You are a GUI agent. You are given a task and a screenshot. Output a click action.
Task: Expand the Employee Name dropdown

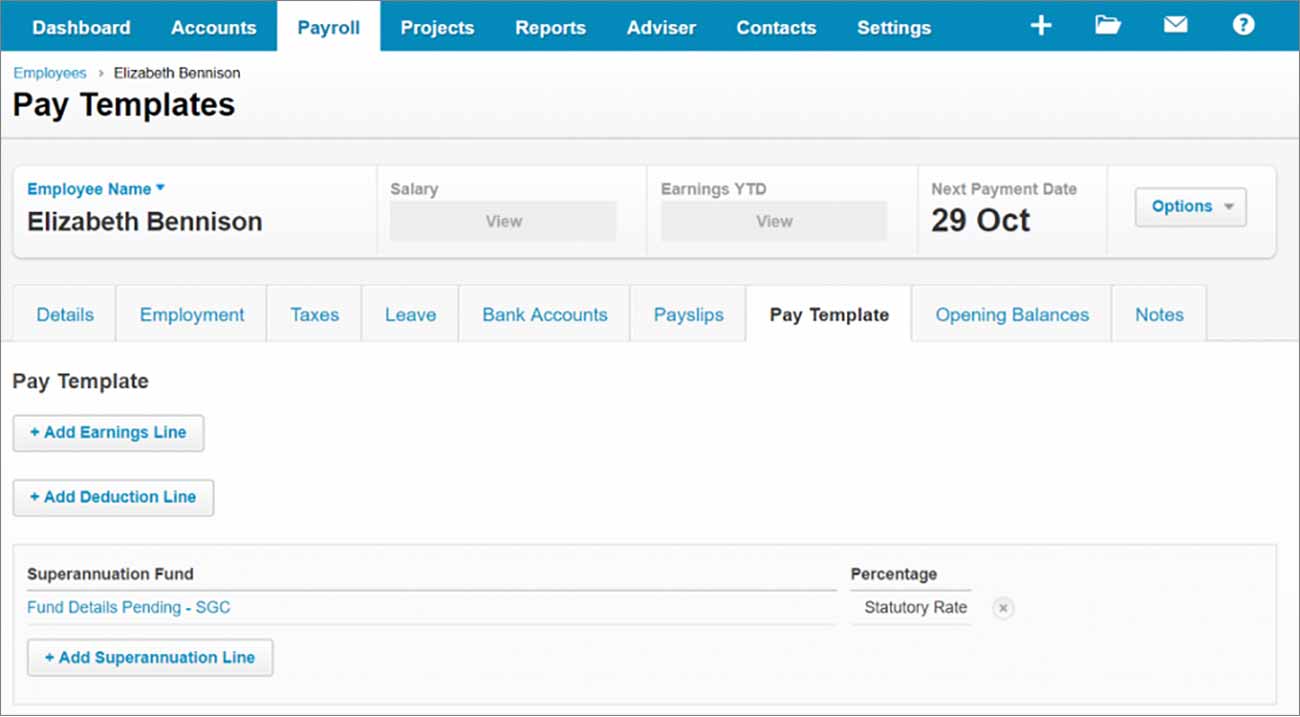(96, 189)
